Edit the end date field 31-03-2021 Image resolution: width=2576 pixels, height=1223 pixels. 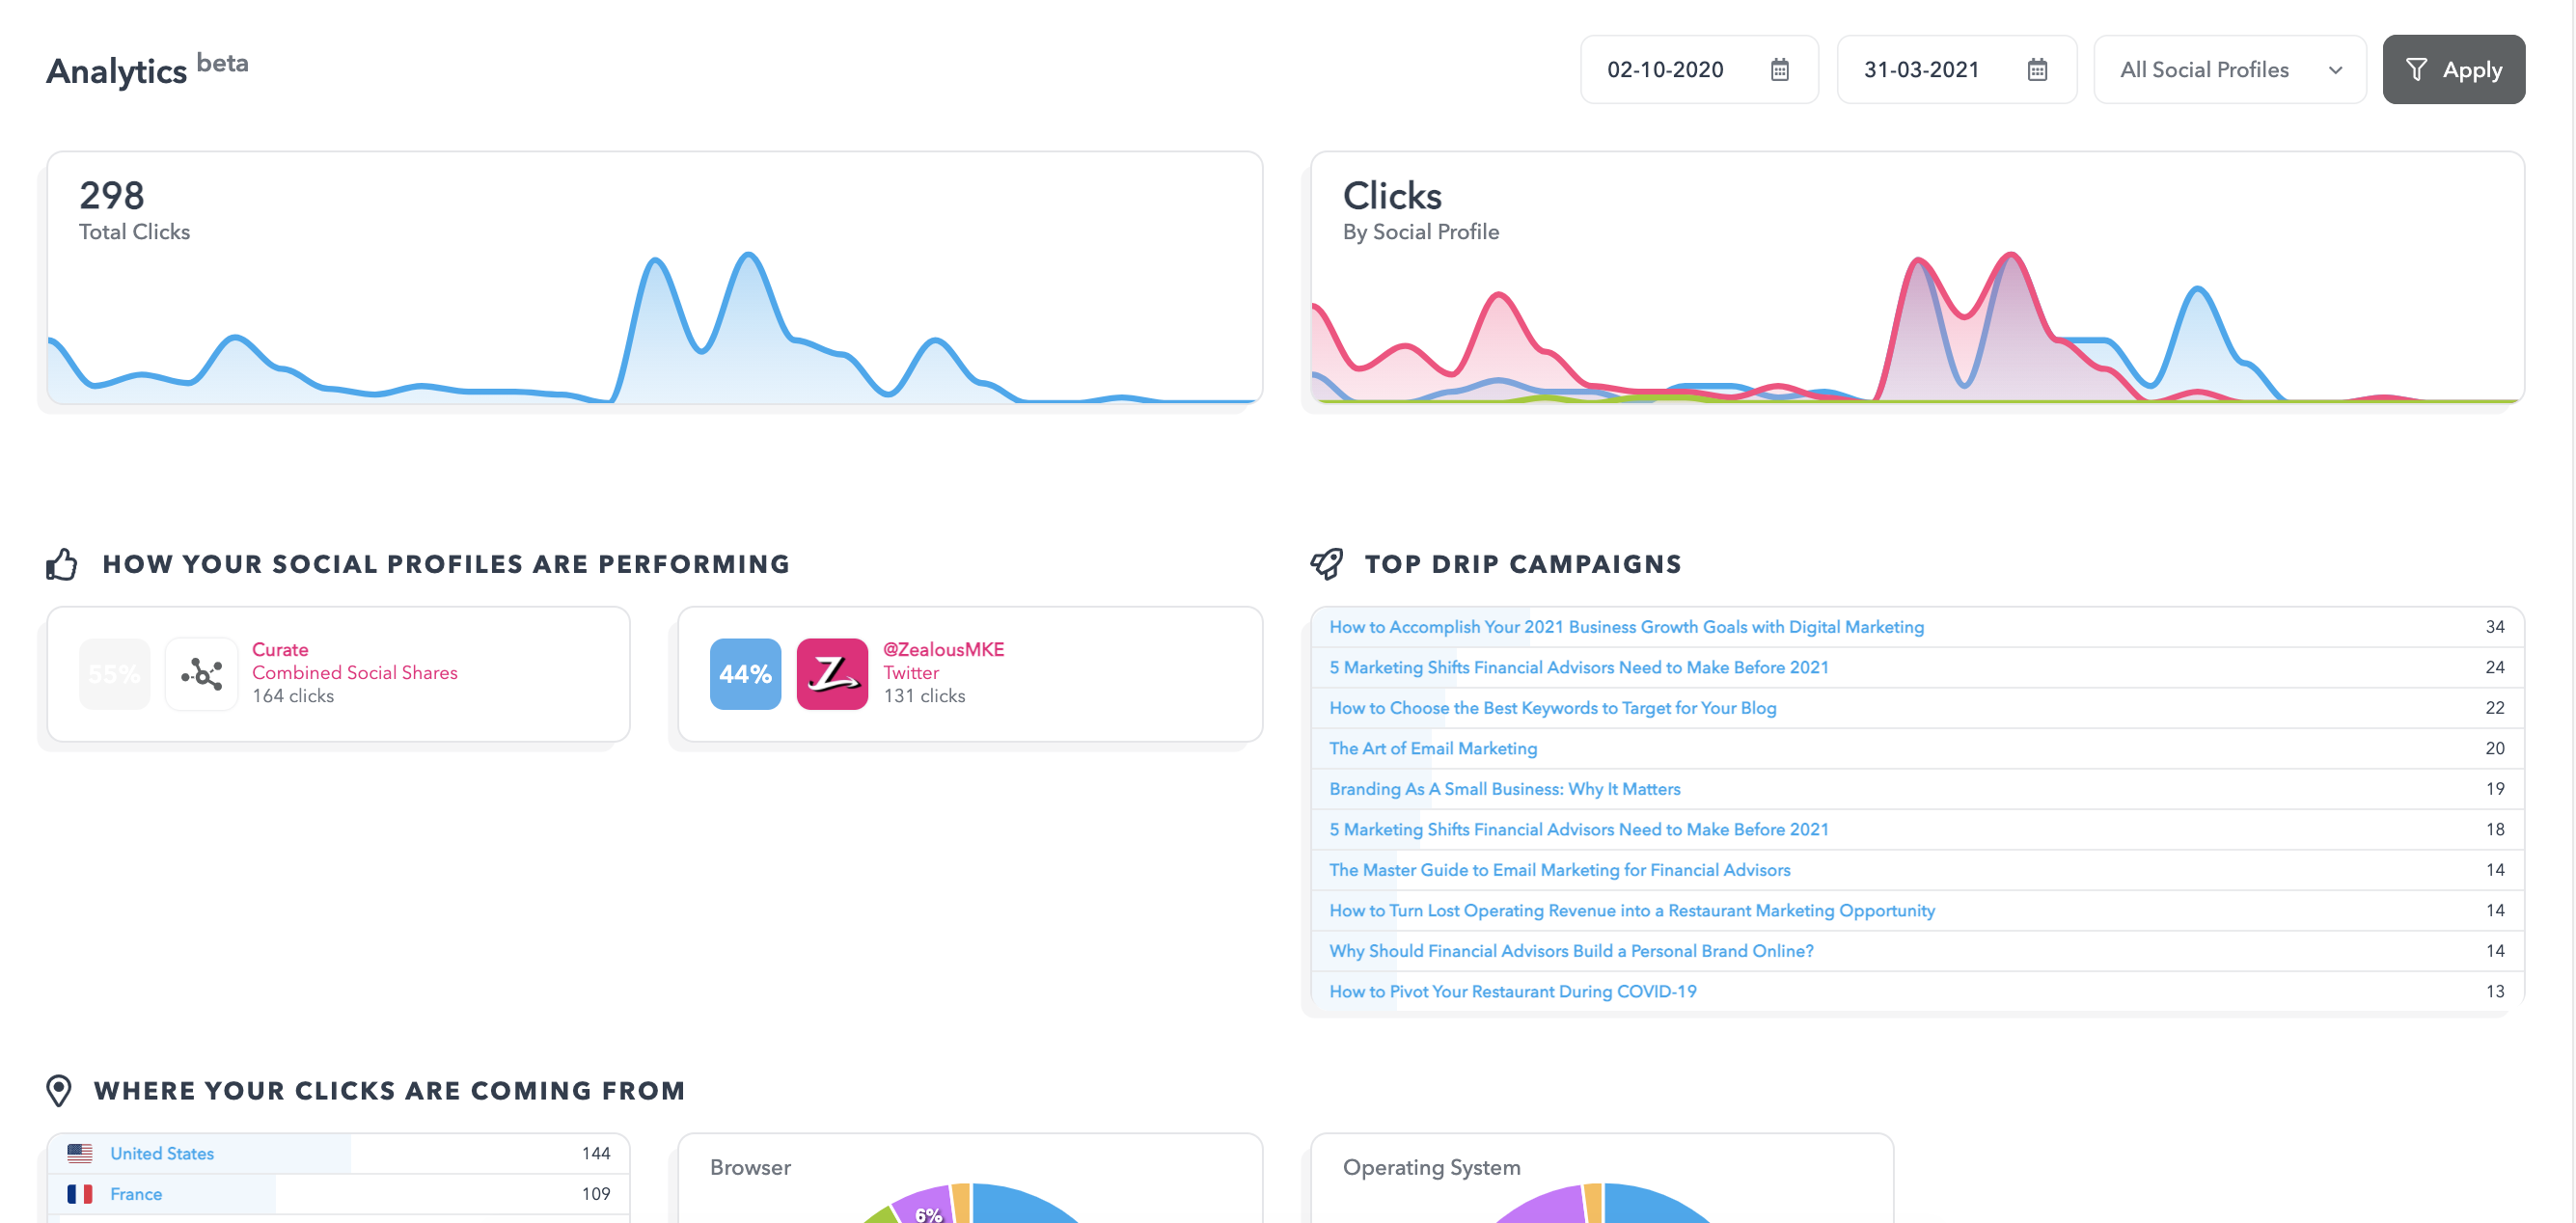1956,70
